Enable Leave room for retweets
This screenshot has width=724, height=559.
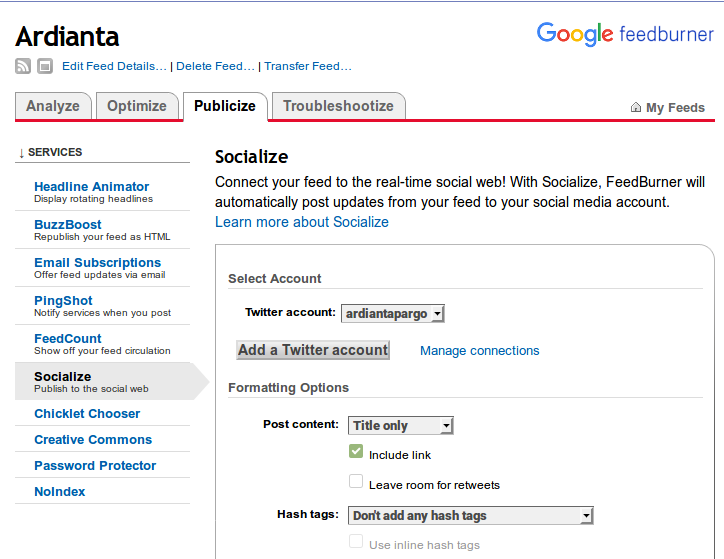tap(356, 483)
